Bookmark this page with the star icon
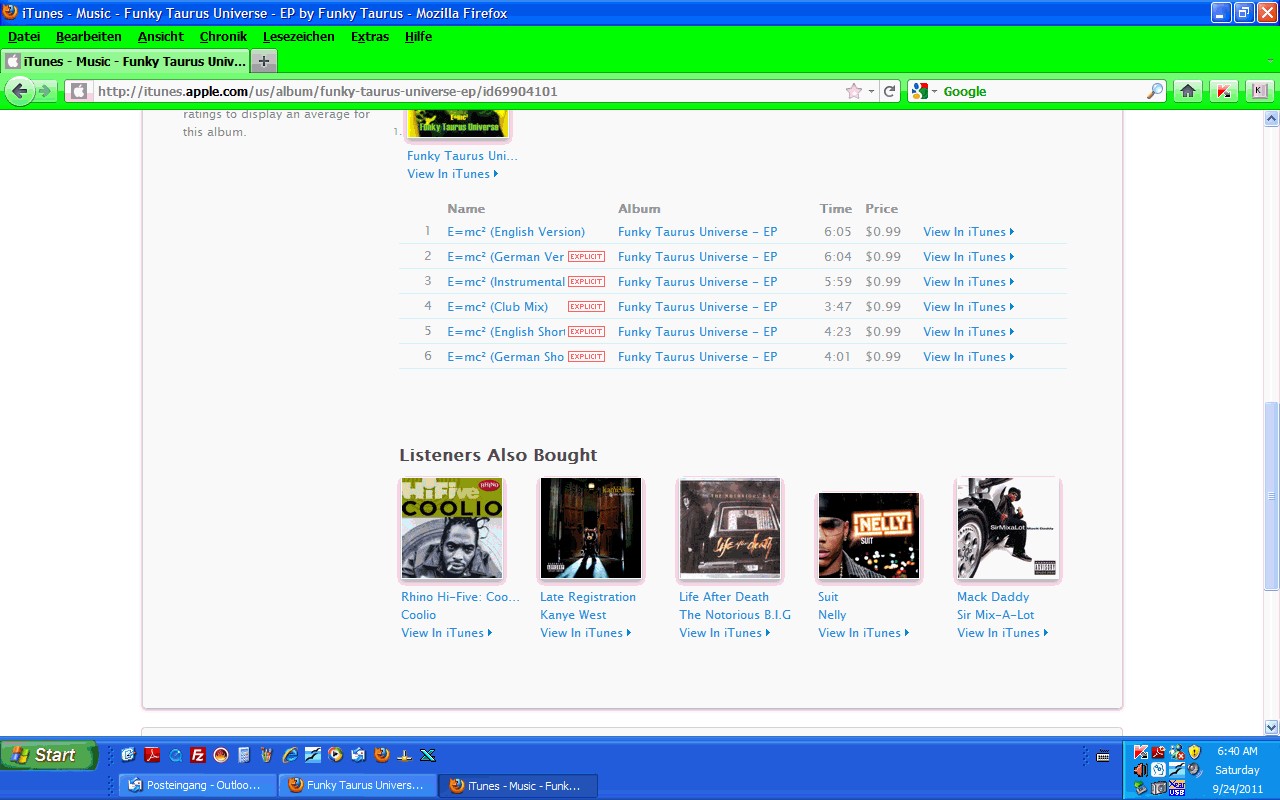 pos(853,91)
